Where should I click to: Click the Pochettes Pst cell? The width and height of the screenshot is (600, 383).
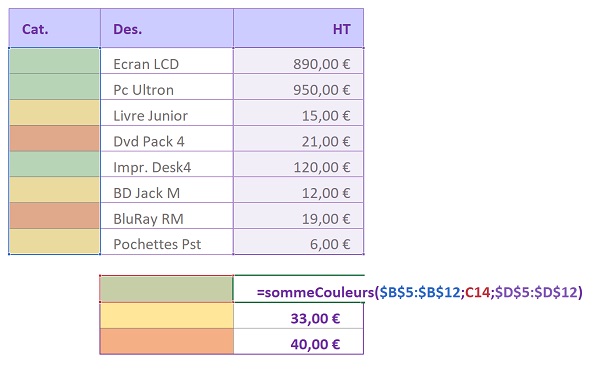[x=167, y=241]
